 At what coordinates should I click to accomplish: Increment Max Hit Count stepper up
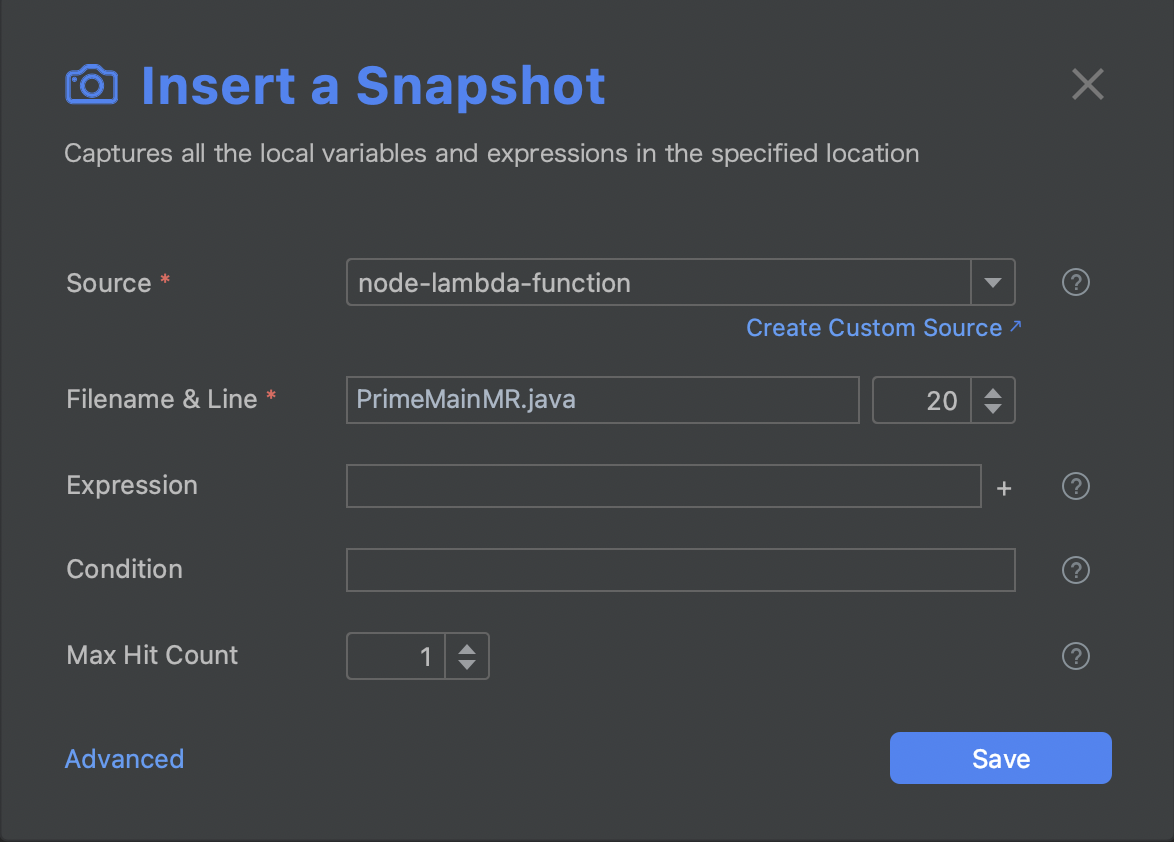click(466, 648)
